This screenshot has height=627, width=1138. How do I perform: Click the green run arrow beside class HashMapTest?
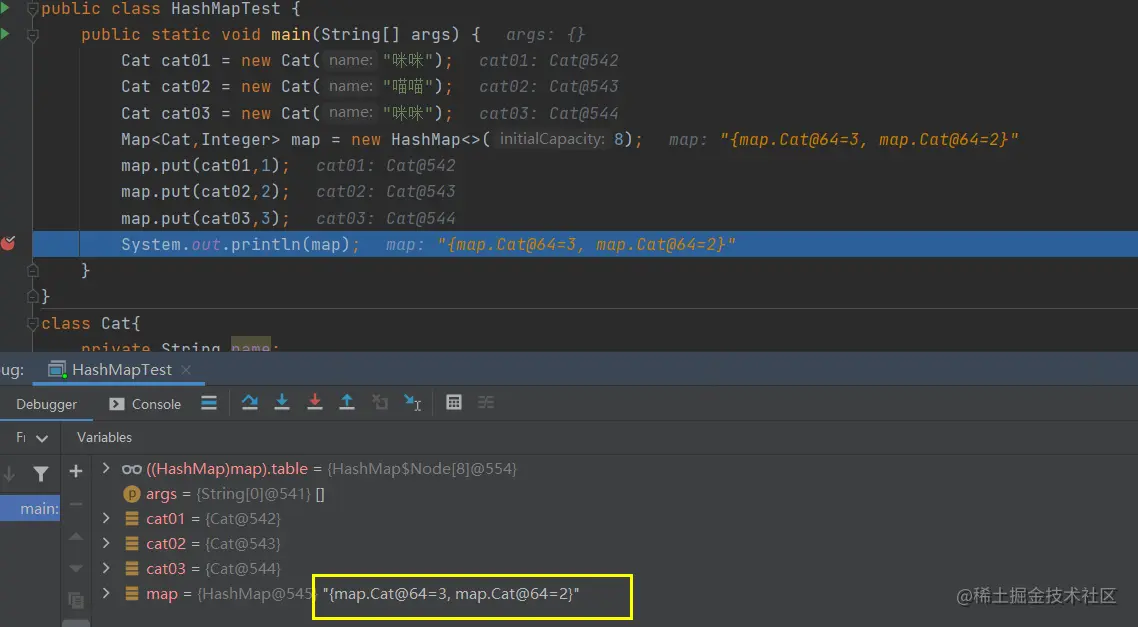5,8
